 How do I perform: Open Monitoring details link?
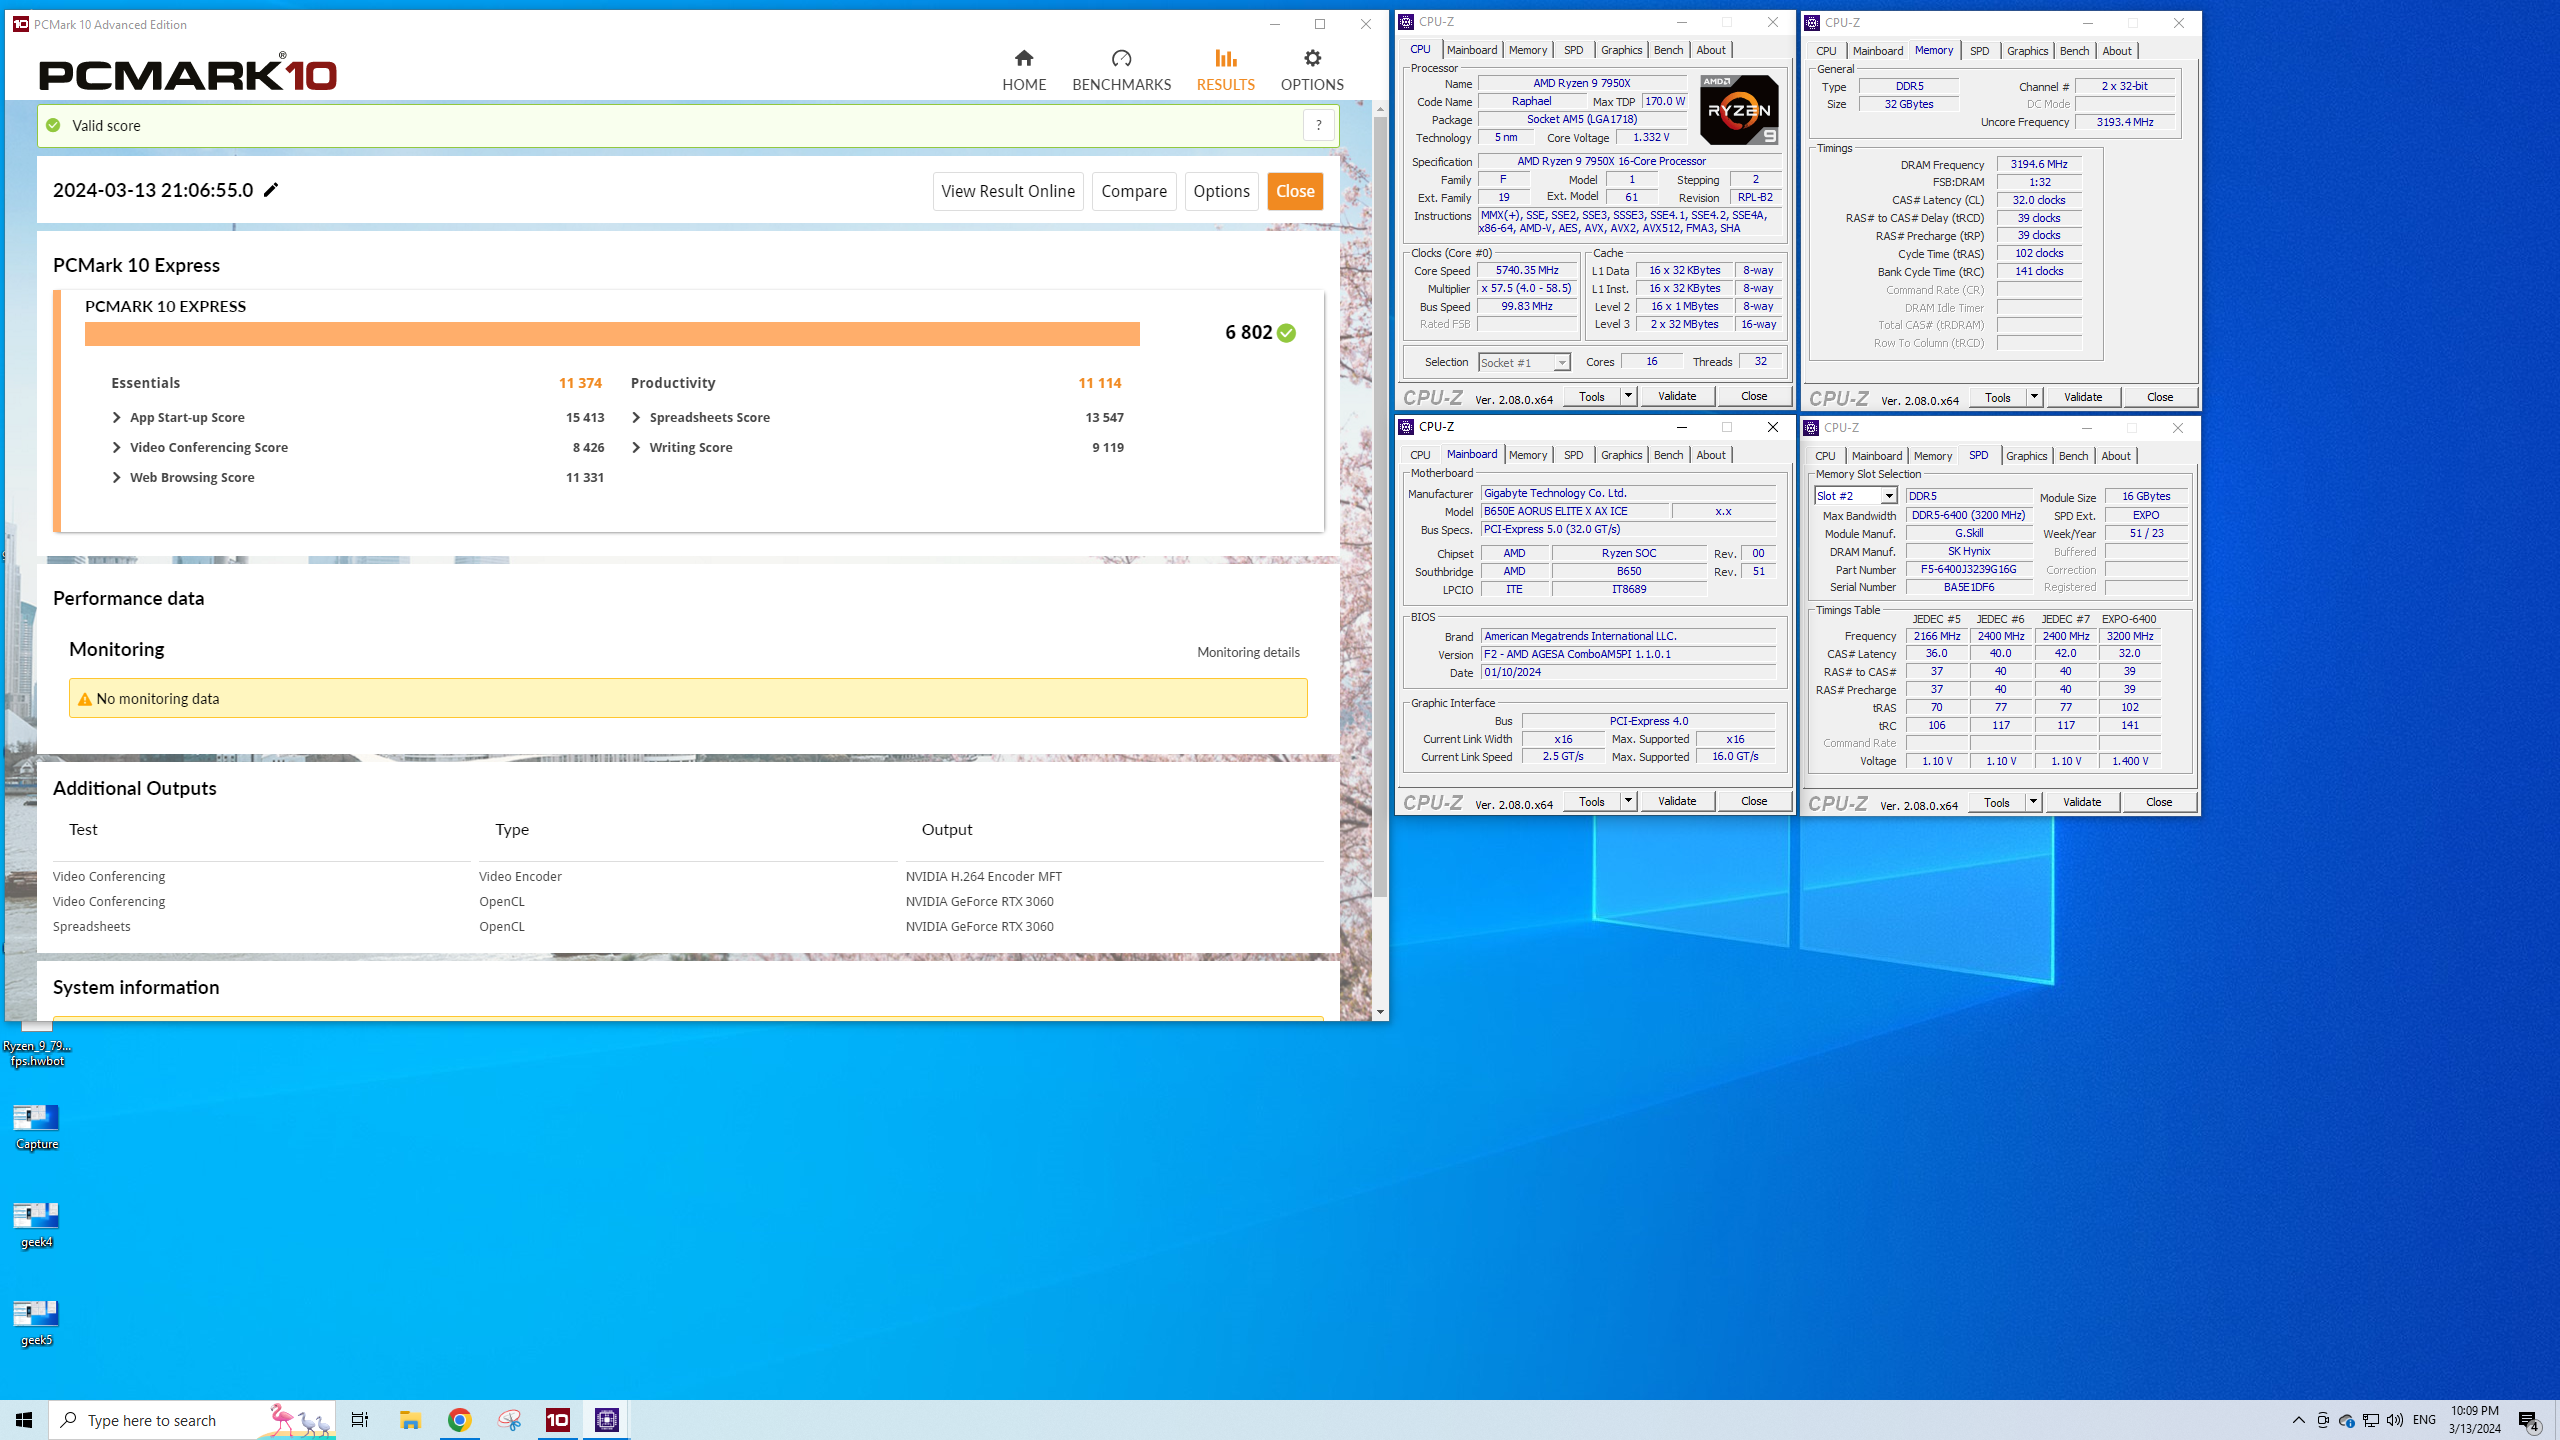1248,652
